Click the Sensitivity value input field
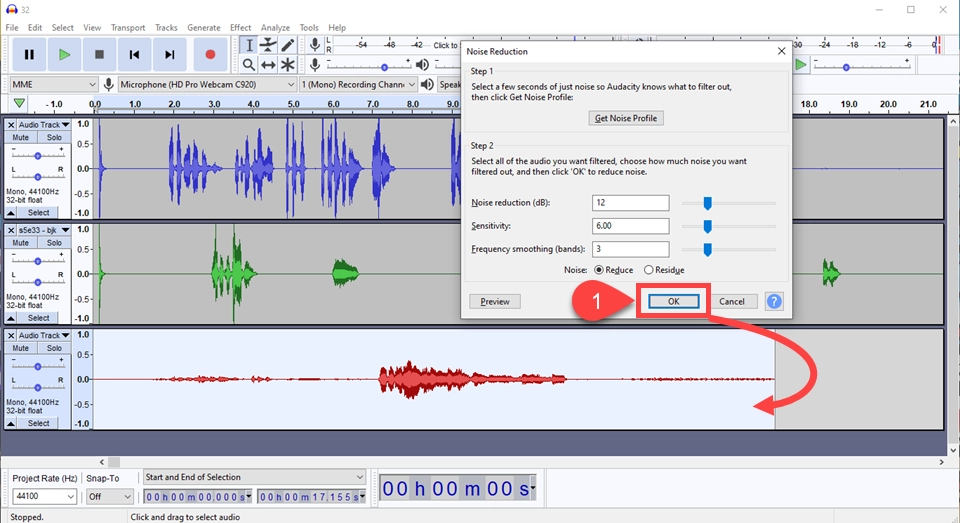Screen dimensions: 960x523 [629, 226]
